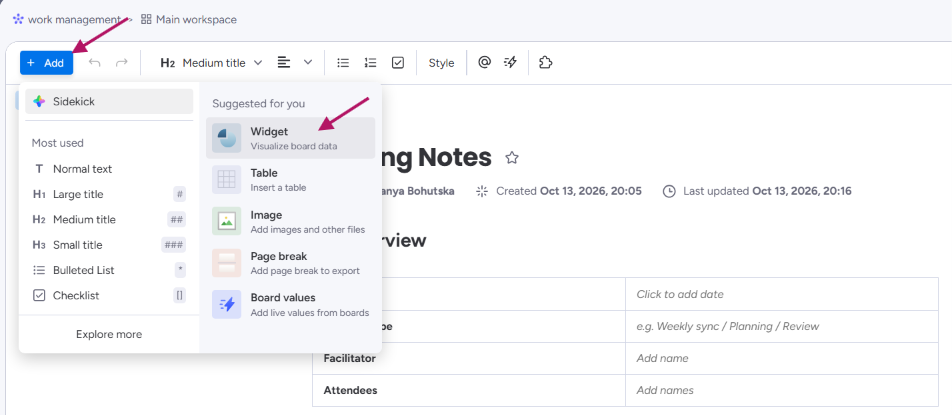Click the 'e.g. Weekly sync / Planning / Review' cell

(x=782, y=326)
